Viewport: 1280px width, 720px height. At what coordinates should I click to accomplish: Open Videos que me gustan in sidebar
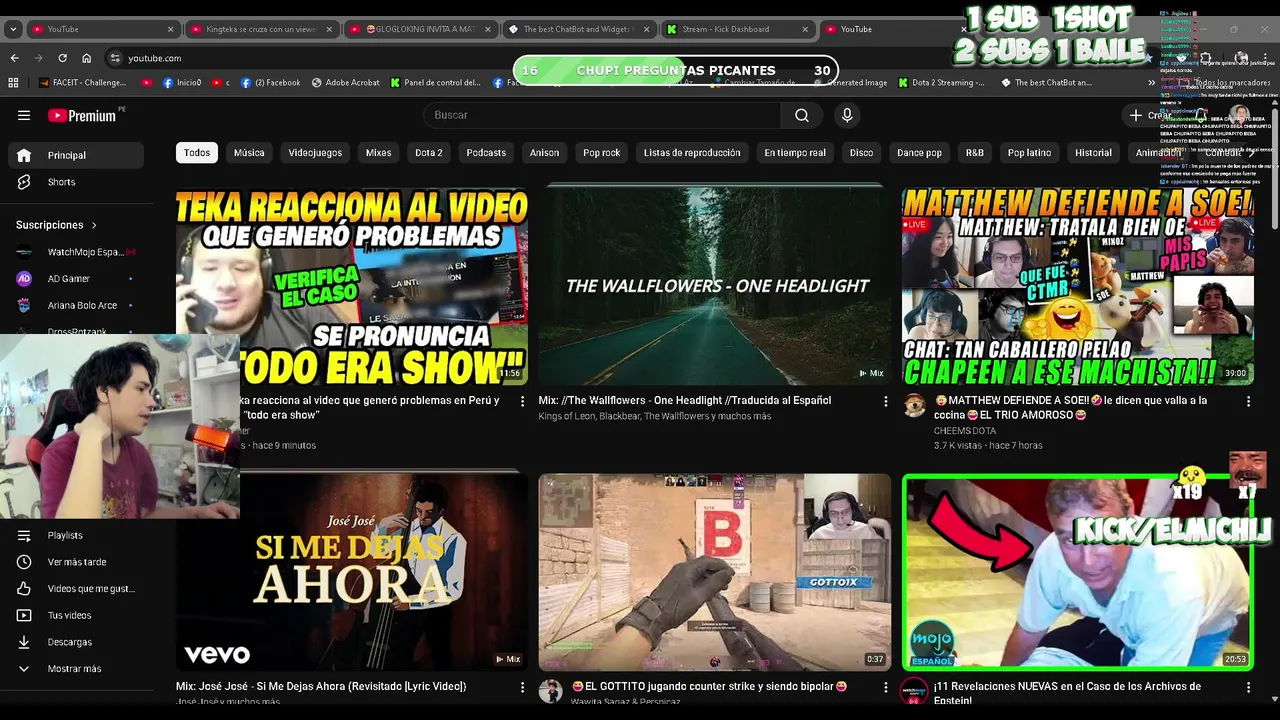tap(76, 589)
